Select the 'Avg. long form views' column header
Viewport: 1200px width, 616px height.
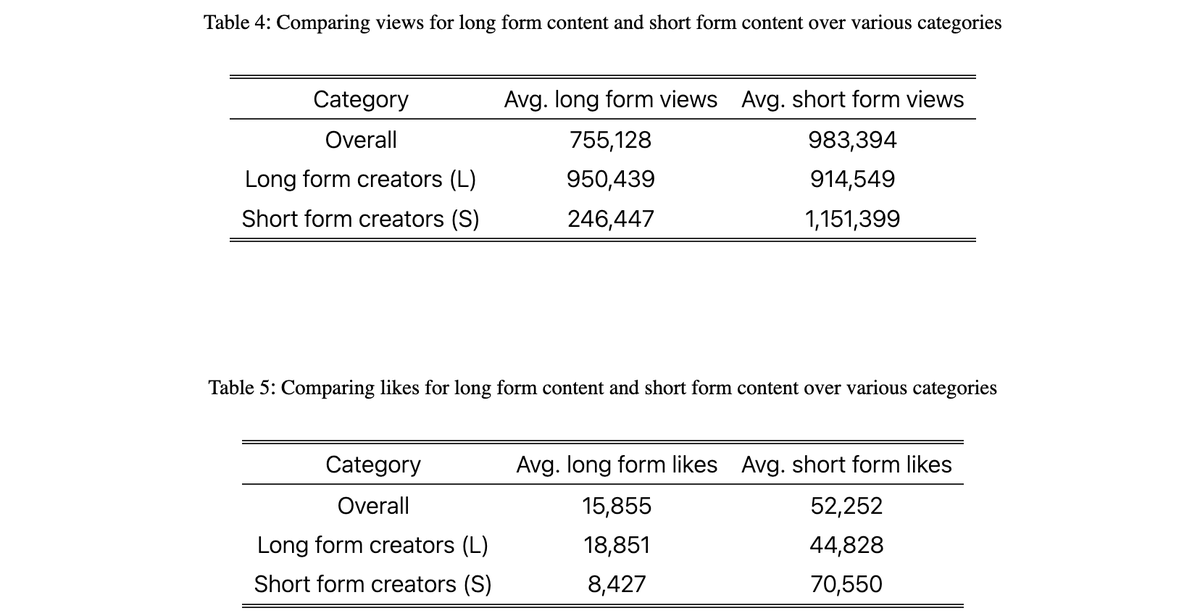610,100
